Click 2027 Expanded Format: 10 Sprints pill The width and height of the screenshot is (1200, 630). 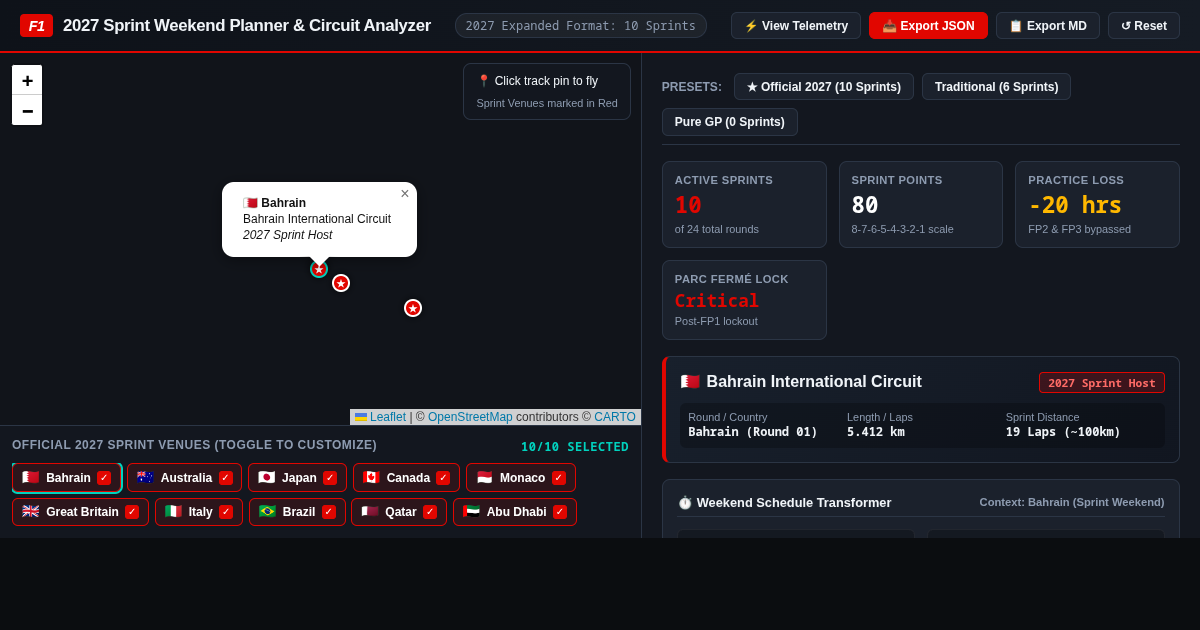tap(581, 26)
